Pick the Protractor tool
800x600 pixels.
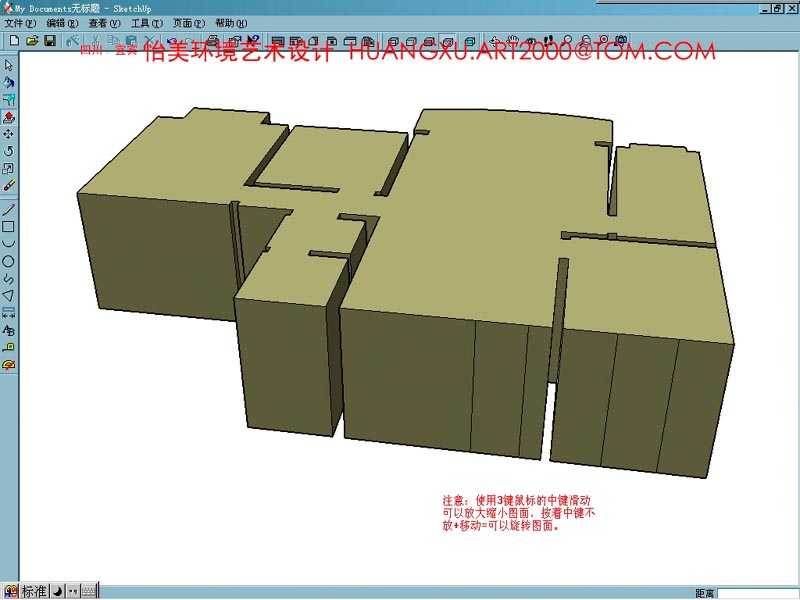coord(9,365)
